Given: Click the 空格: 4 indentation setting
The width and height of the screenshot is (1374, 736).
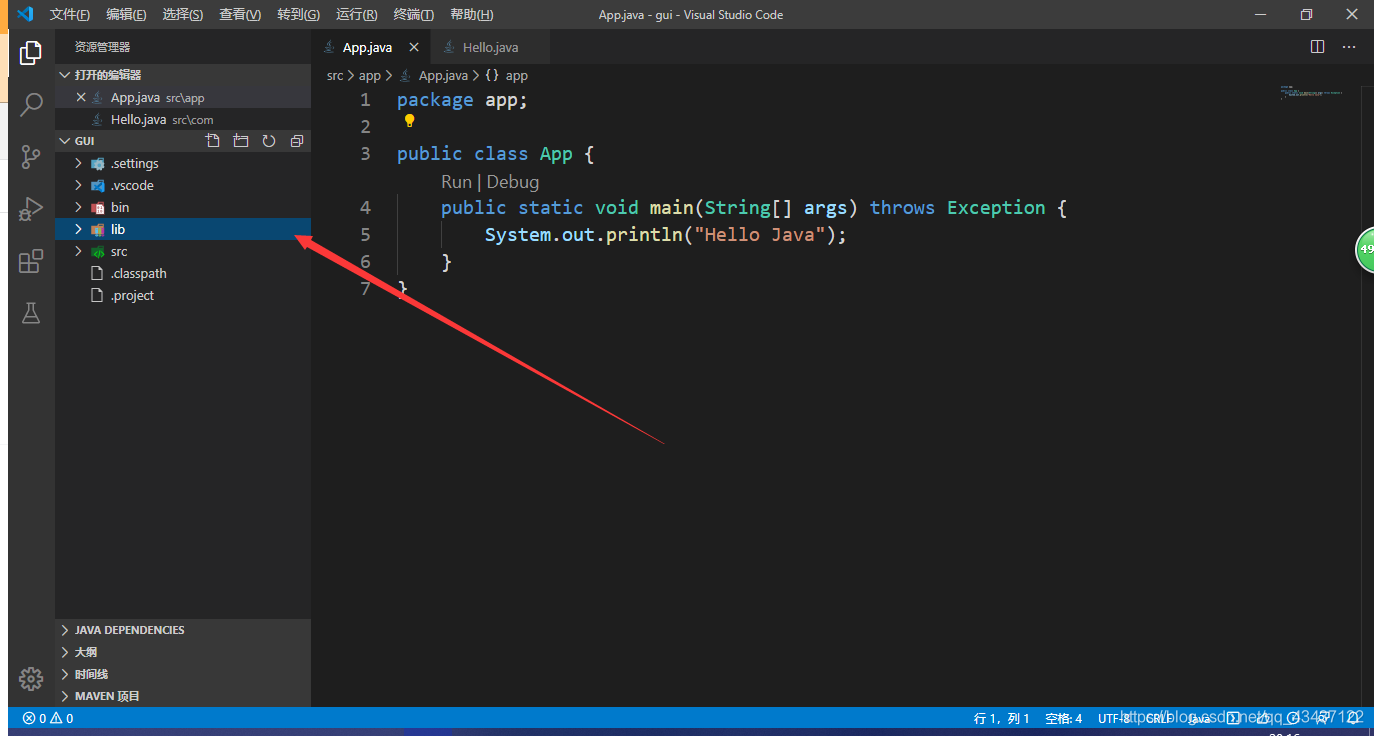Looking at the screenshot, I should tap(1064, 718).
